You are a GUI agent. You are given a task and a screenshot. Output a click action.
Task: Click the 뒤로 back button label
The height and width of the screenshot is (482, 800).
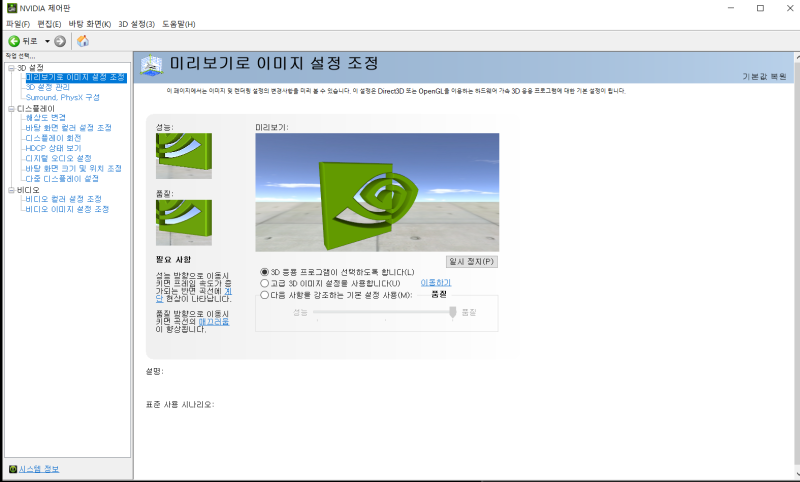30,41
